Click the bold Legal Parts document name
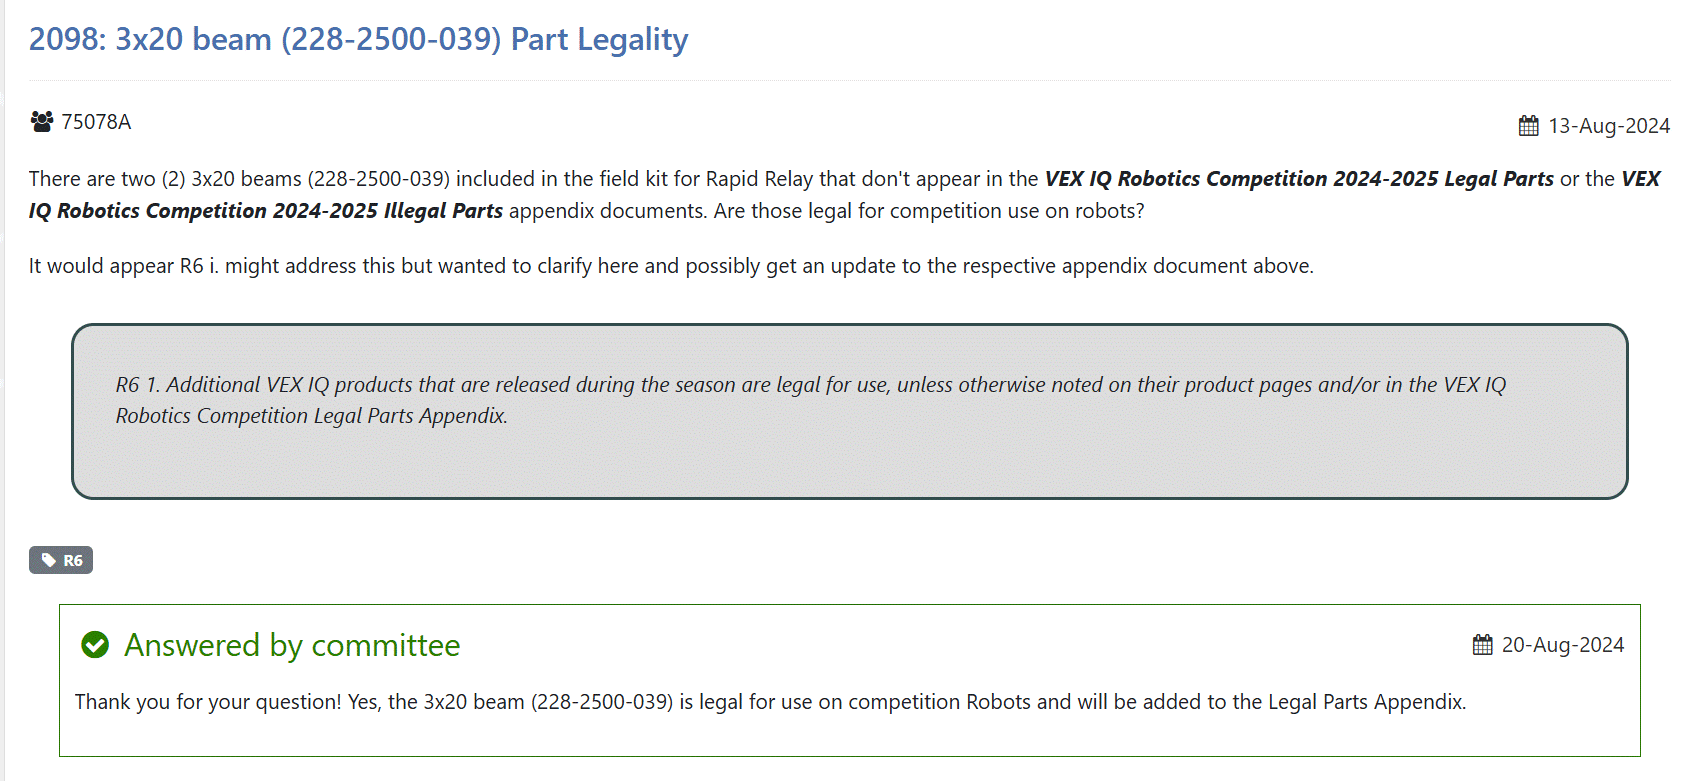The width and height of the screenshot is (1693, 781). pos(1299,179)
